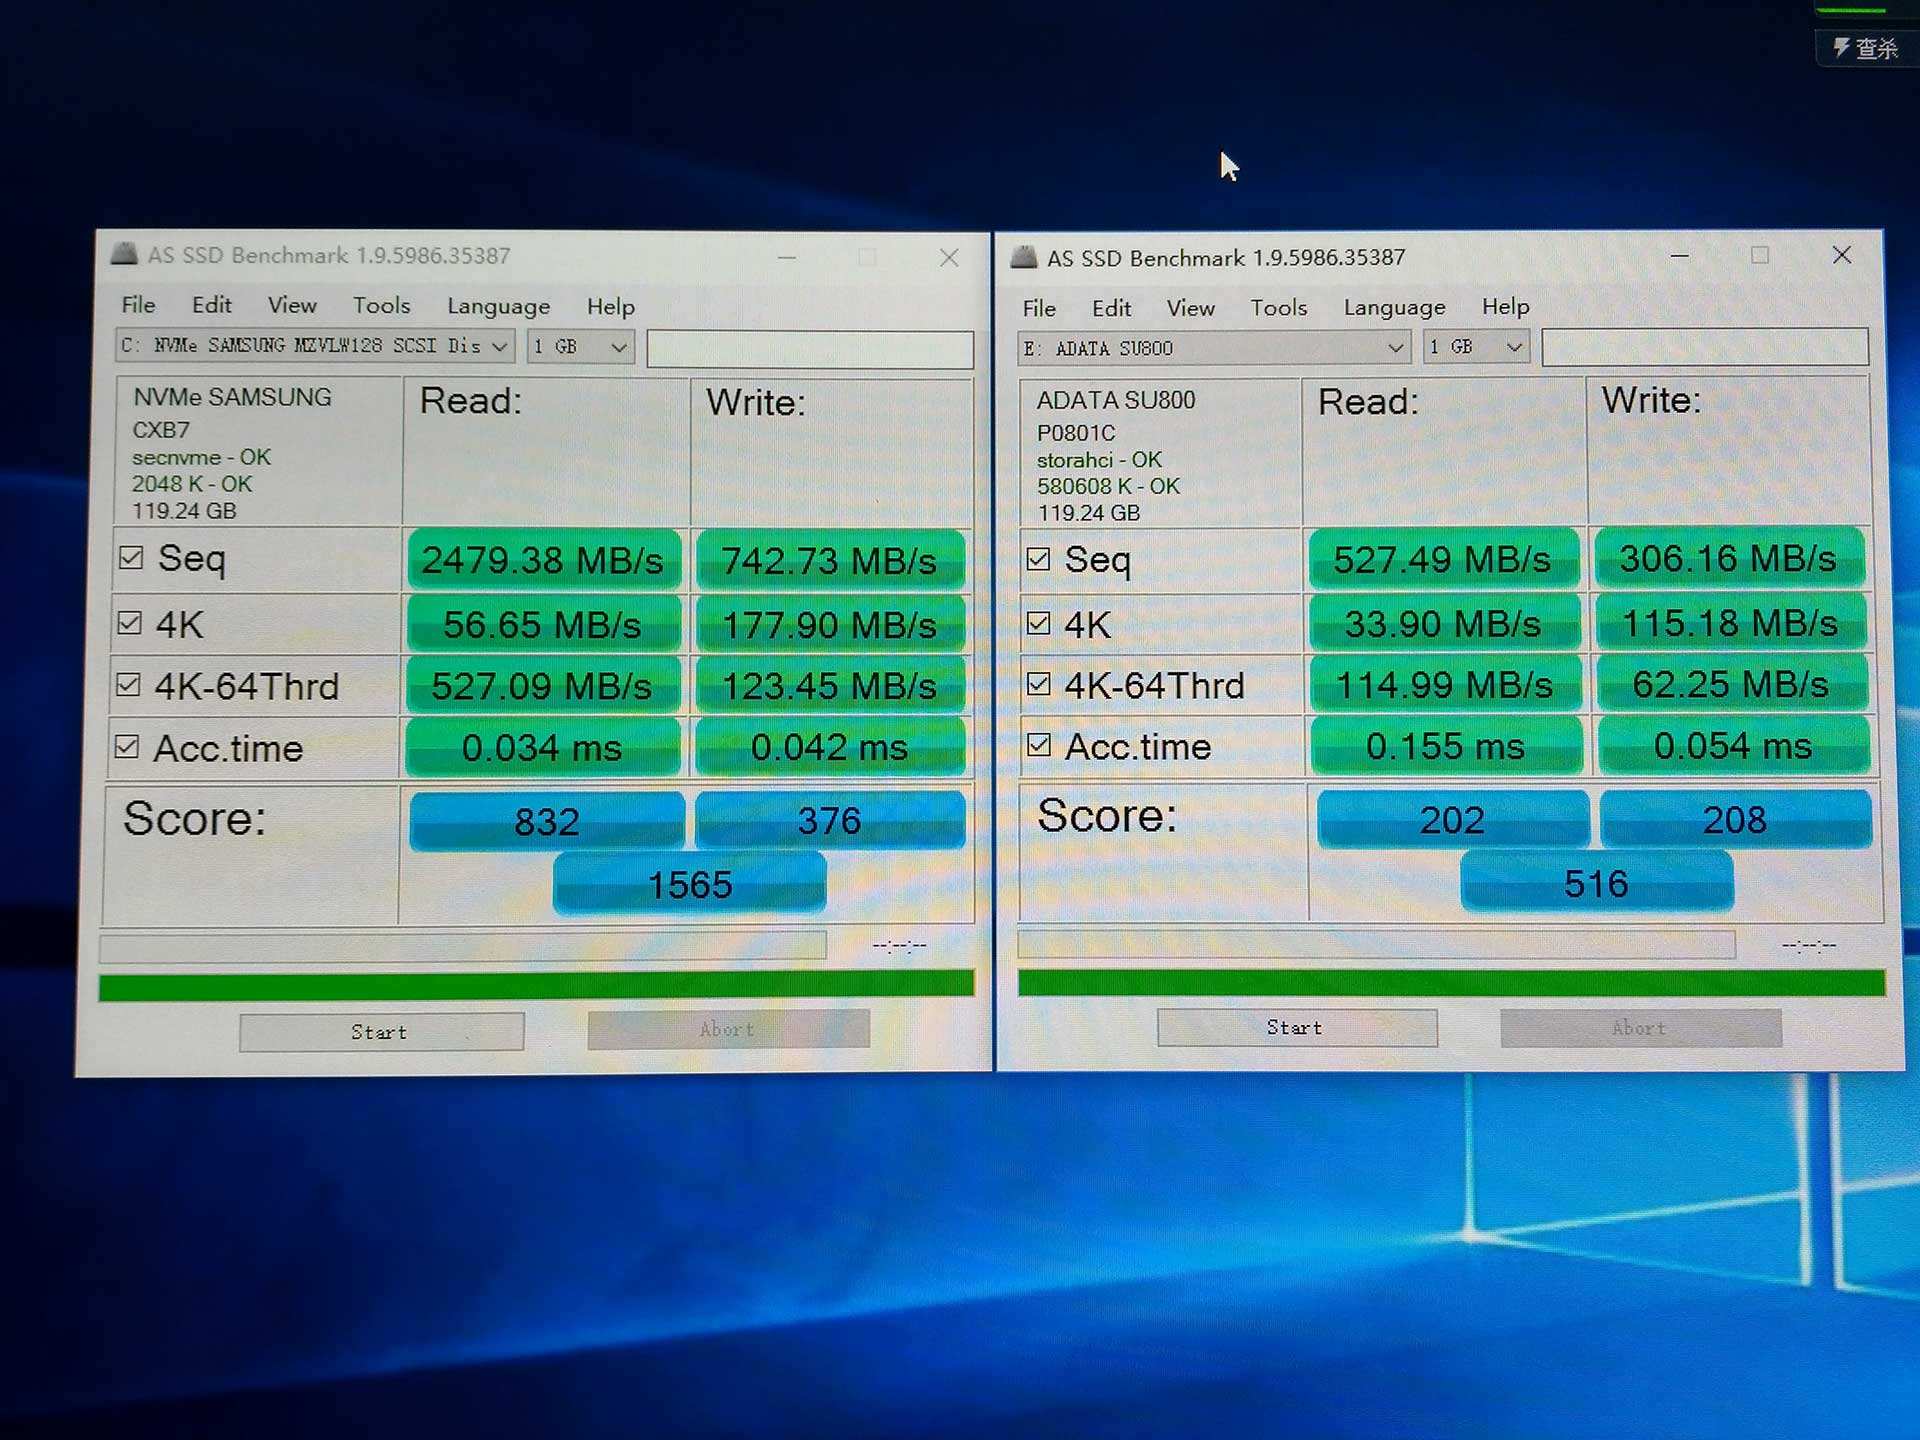
Task: Open the Tools menu in the left benchmark window
Action: tap(380, 305)
